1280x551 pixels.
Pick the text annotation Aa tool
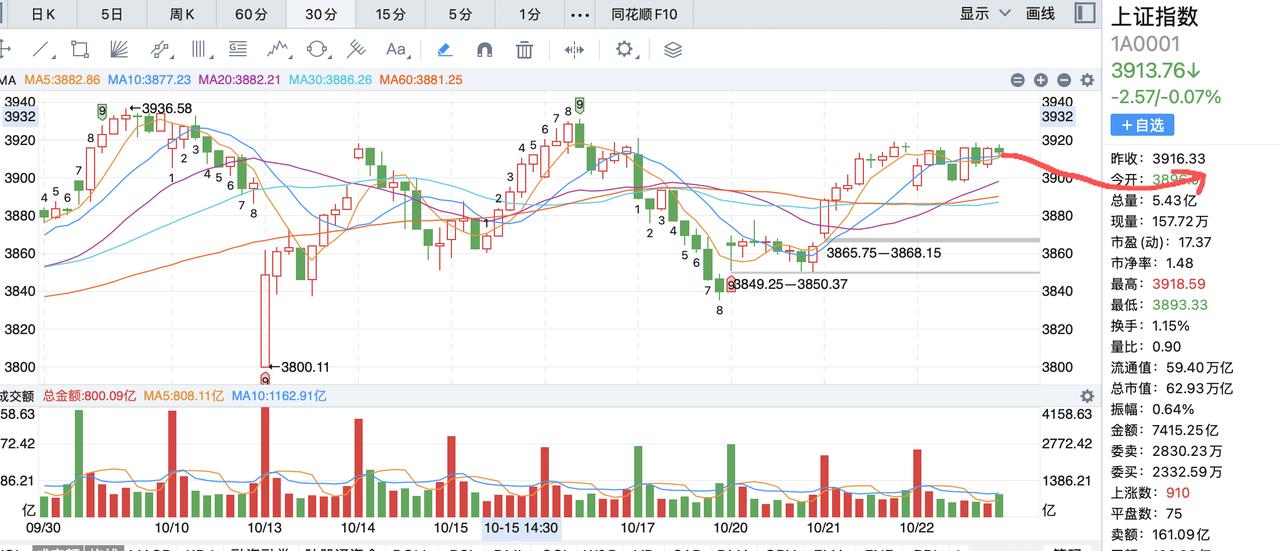point(397,49)
